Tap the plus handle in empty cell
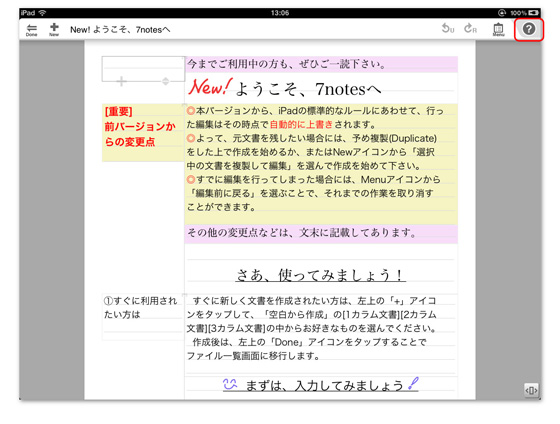Viewport: 560px width, 424px height. click(x=121, y=81)
